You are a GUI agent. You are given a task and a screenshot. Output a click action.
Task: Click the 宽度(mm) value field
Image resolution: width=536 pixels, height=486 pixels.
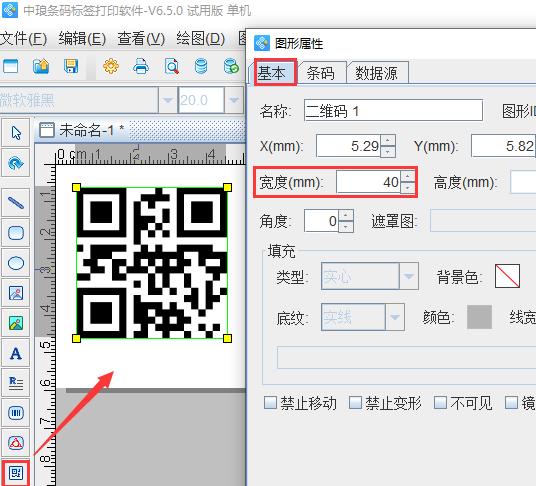[x=368, y=182]
